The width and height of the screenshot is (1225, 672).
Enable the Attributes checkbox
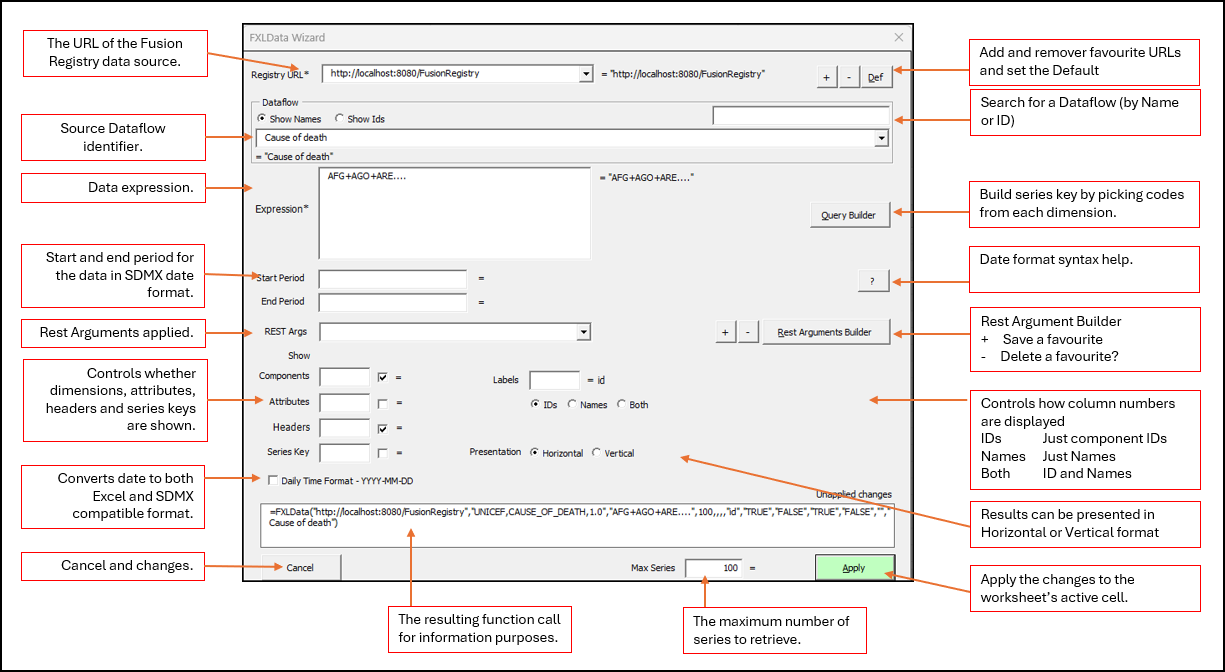[x=382, y=402]
